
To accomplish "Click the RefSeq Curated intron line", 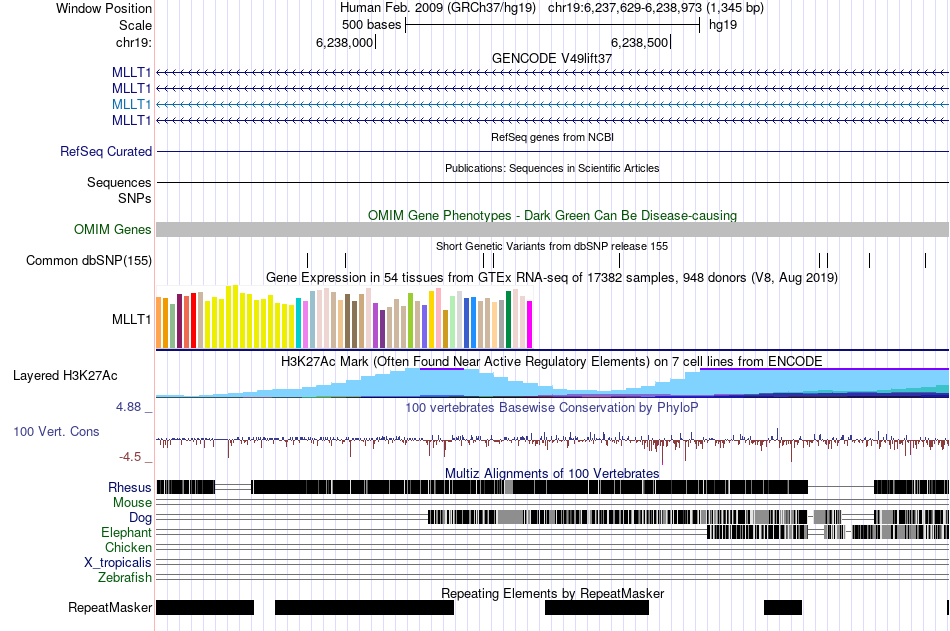I will click(553, 152).
